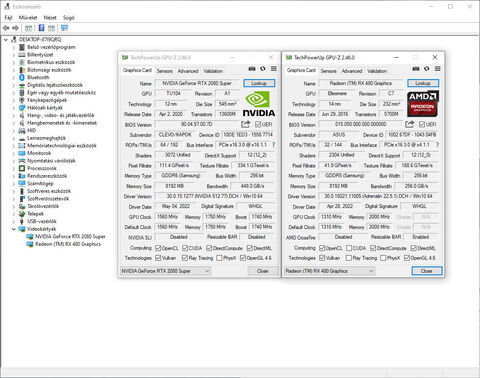Screen dimensions: 480x378
Task: Click the blue Help icon in Device Manager toolbar
Action: coord(41,28)
